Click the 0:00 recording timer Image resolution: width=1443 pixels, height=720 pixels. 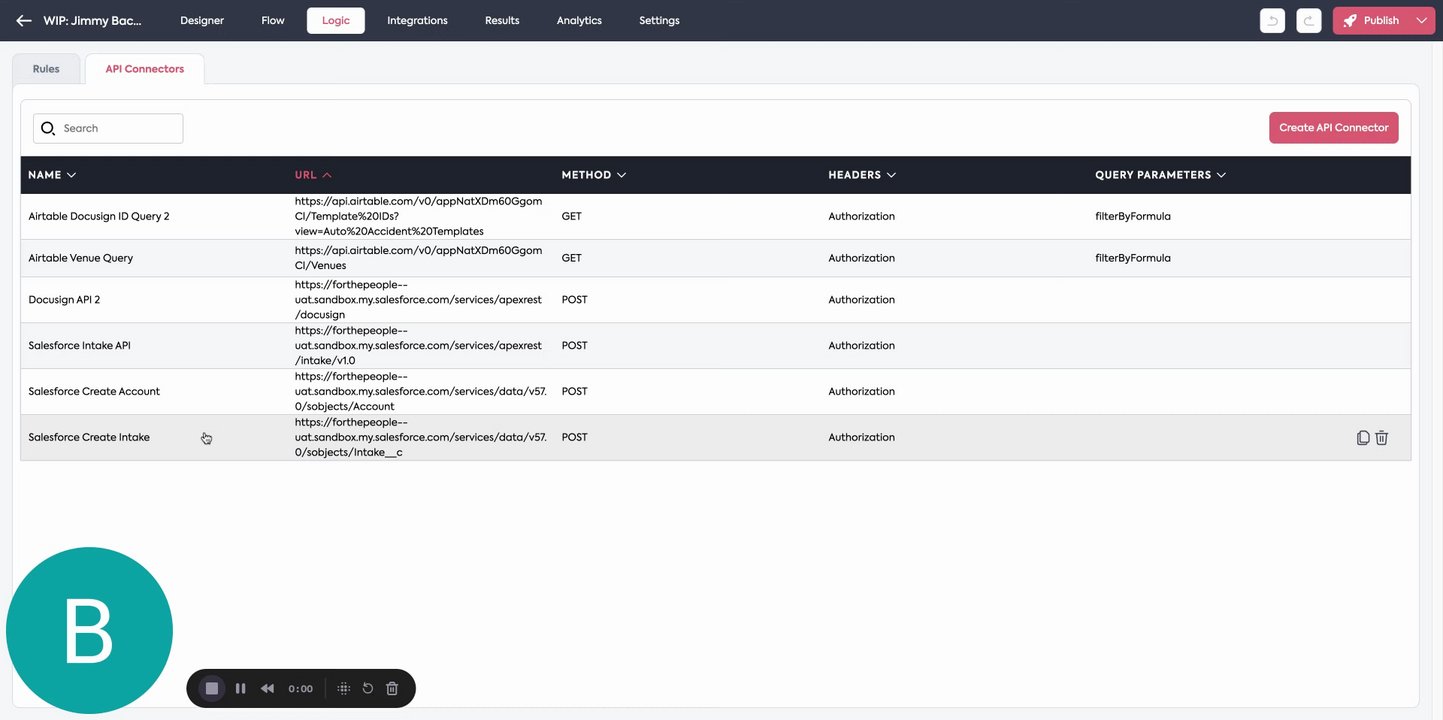point(300,689)
